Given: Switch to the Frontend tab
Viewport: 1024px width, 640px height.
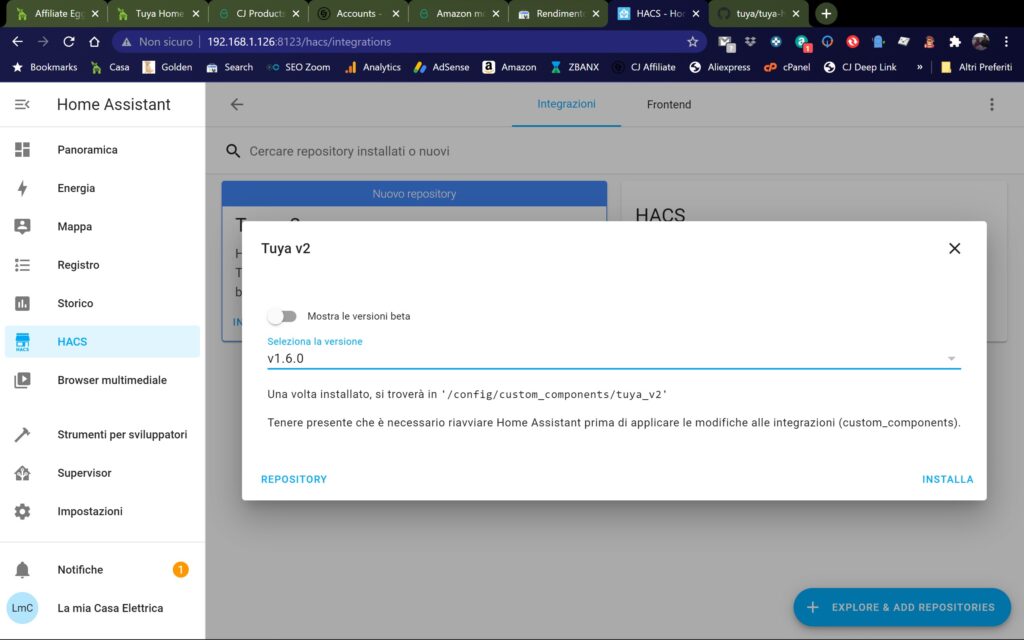Looking at the screenshot, I should point(668,104).
